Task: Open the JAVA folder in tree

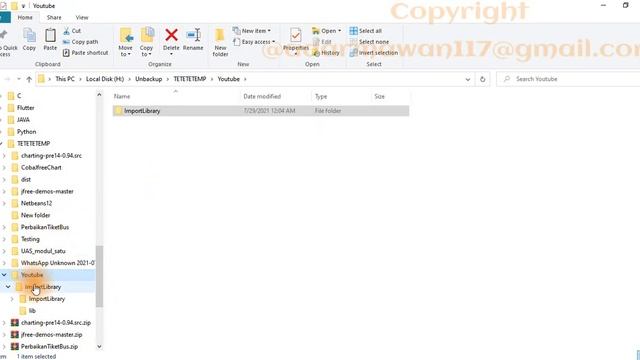Action: [x=23, y=120]
